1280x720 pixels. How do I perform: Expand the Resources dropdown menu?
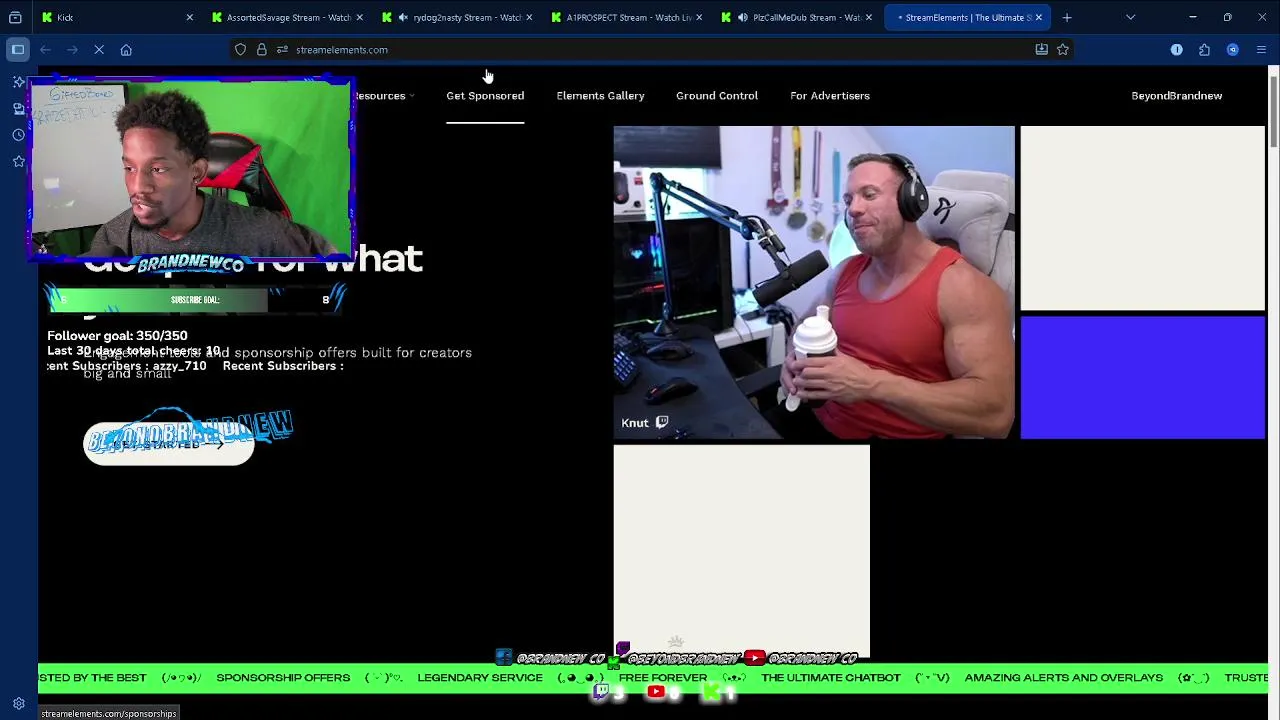pos(384,96)
